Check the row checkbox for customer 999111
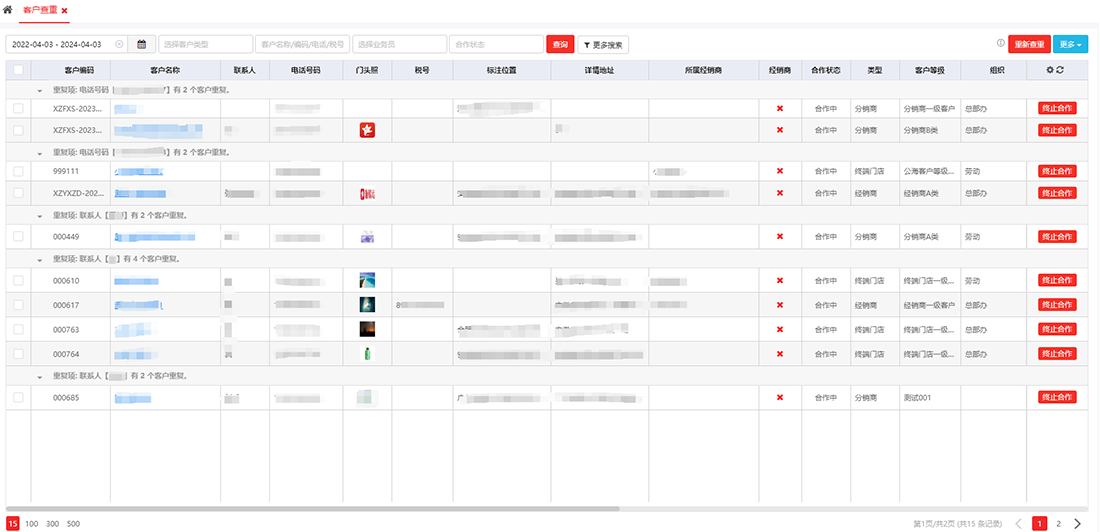 18,171
